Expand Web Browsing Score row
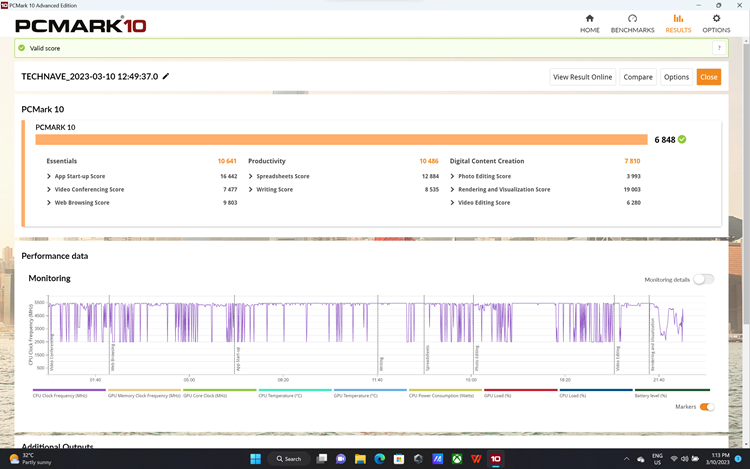Viewport: 750px width, 469px height. click(49, 203)
